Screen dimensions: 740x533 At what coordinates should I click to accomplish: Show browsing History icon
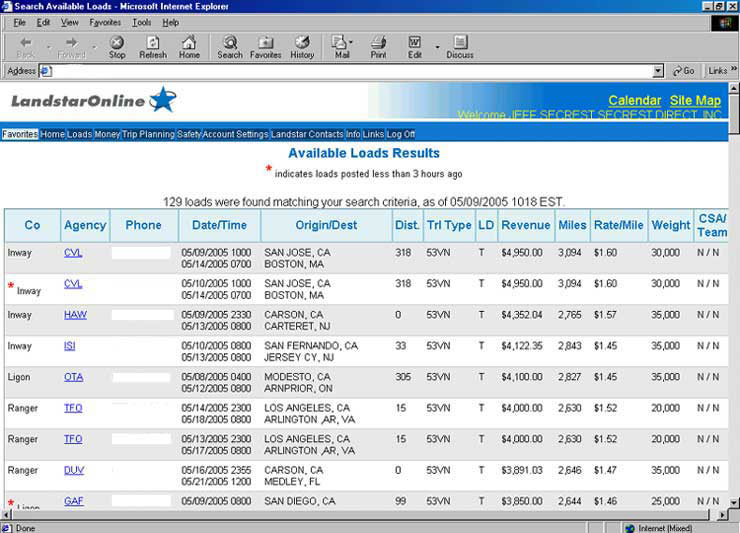click(x=302, y=46)
